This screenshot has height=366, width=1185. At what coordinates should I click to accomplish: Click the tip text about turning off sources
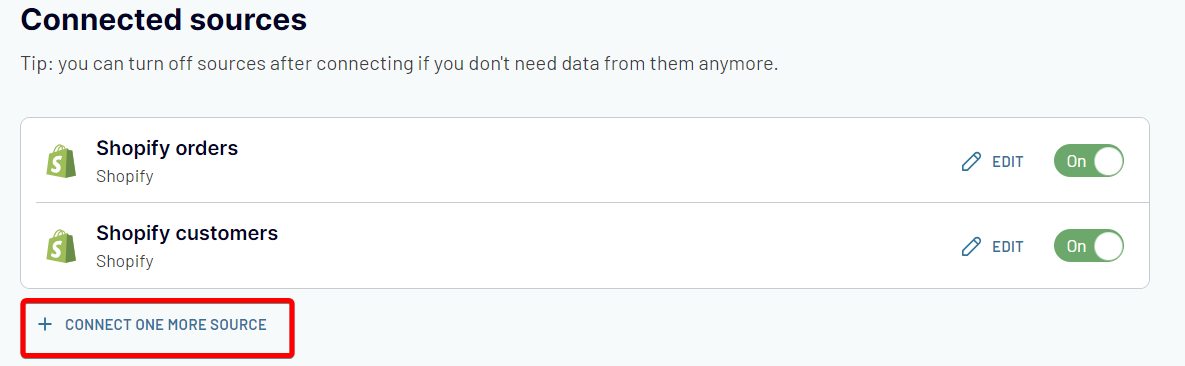click(399, 64)
